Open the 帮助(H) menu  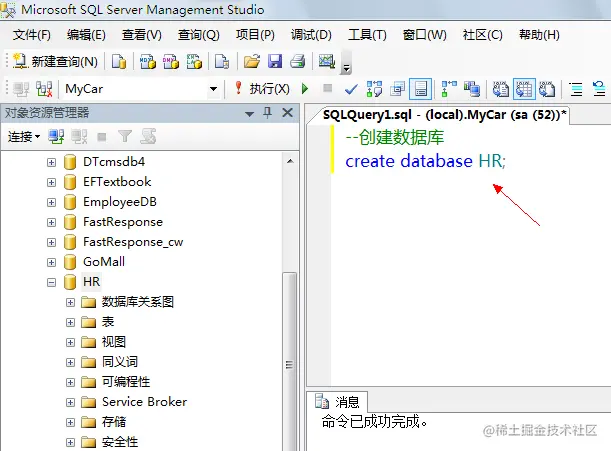coord(539,35)
